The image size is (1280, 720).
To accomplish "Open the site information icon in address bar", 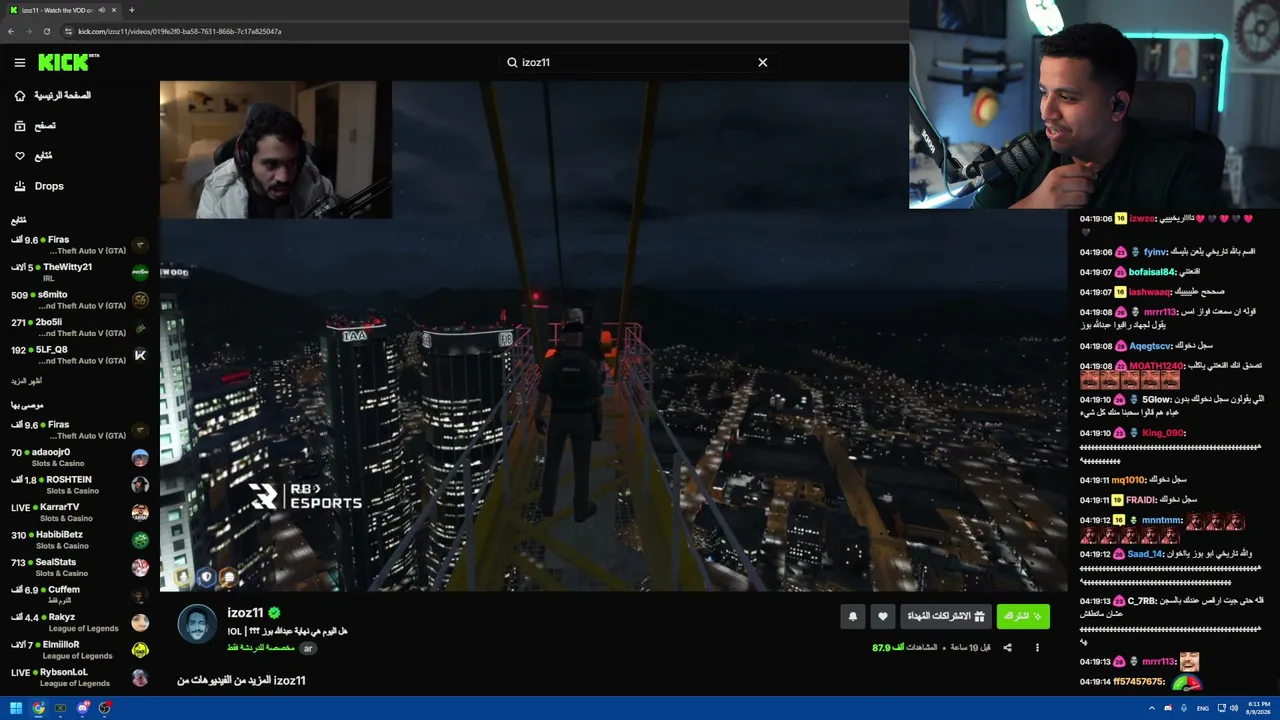I will [x=68, y=31].
